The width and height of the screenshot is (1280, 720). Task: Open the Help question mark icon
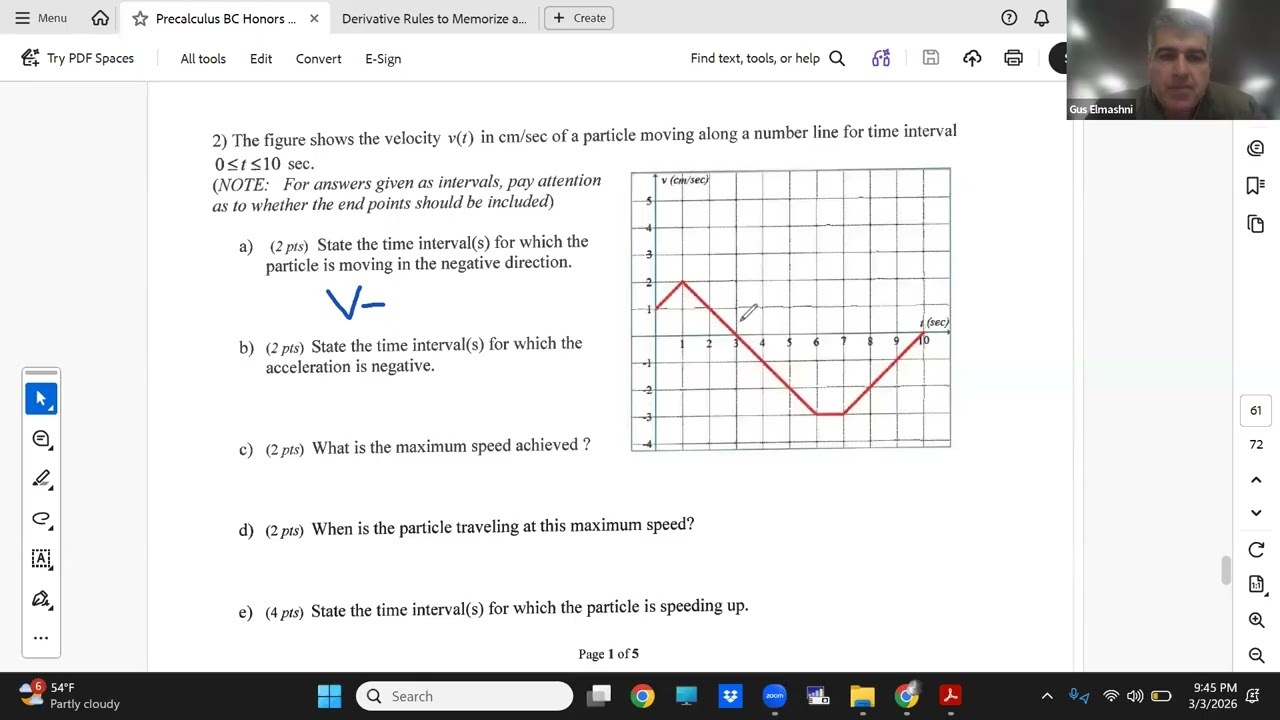[1009, 18]
